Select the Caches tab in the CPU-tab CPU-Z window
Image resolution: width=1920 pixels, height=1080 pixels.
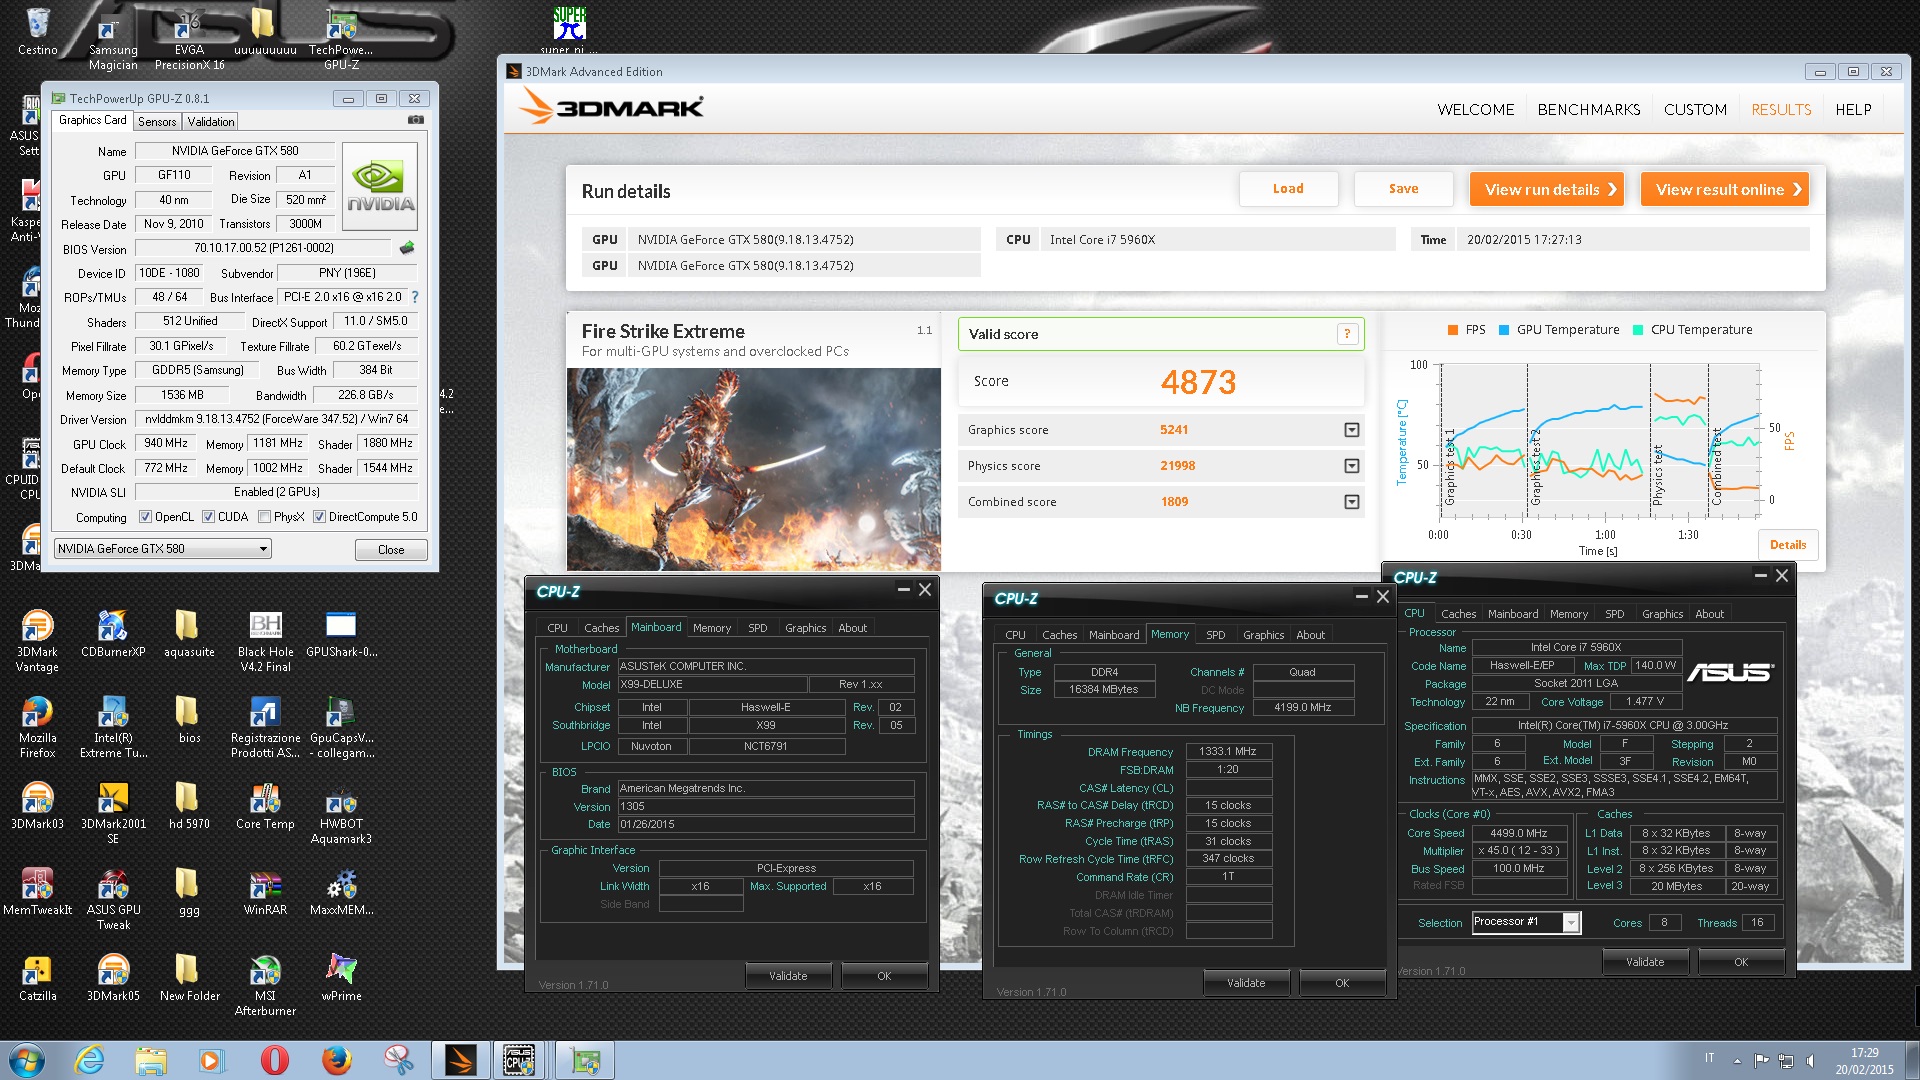[1458, 614]
